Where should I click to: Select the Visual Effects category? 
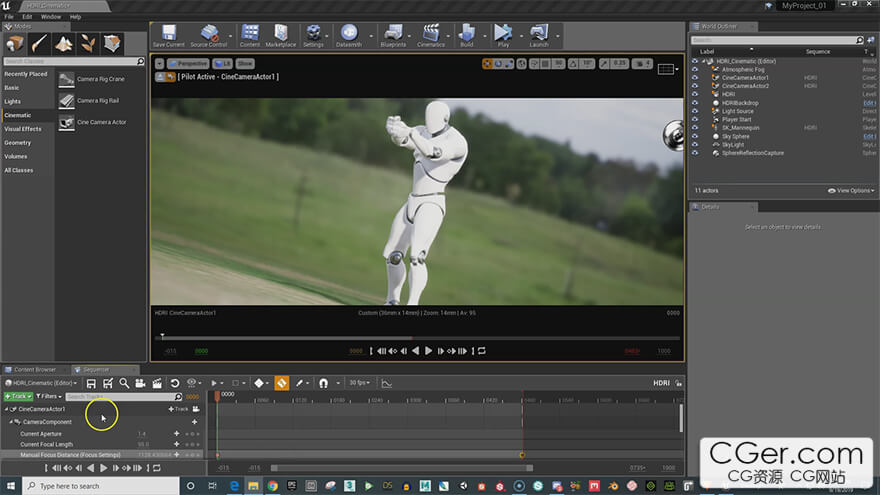[23, 129]
